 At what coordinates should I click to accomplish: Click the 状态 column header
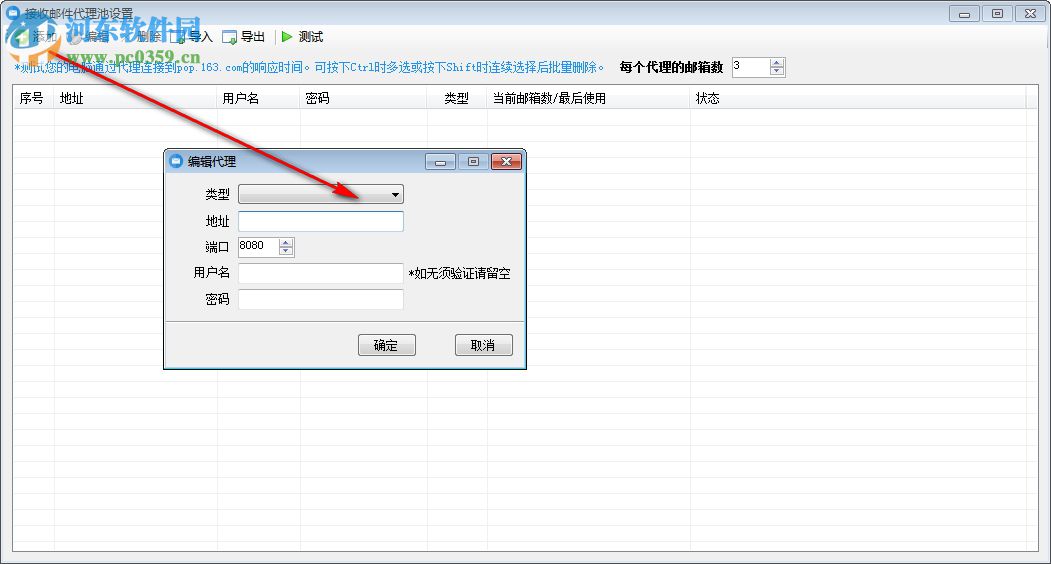click(858, 99)
